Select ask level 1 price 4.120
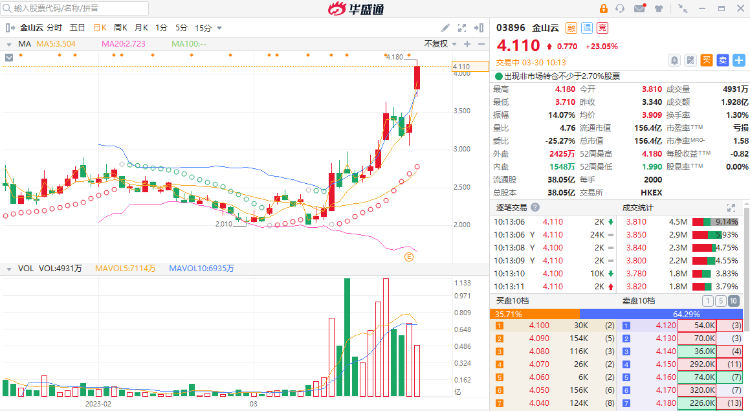This screenshot has height=411, width=750. pyautogui.click(x=666, y=325)
